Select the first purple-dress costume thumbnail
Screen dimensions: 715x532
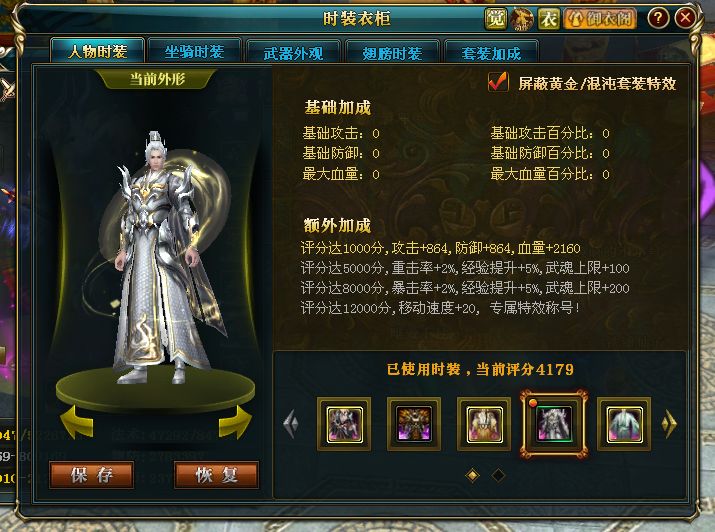coord(344,424)
